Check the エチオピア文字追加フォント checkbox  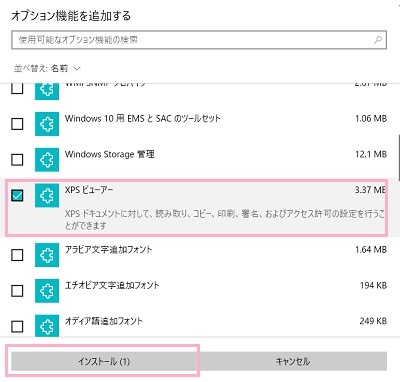pyautogui.click(x=17, y=291)
